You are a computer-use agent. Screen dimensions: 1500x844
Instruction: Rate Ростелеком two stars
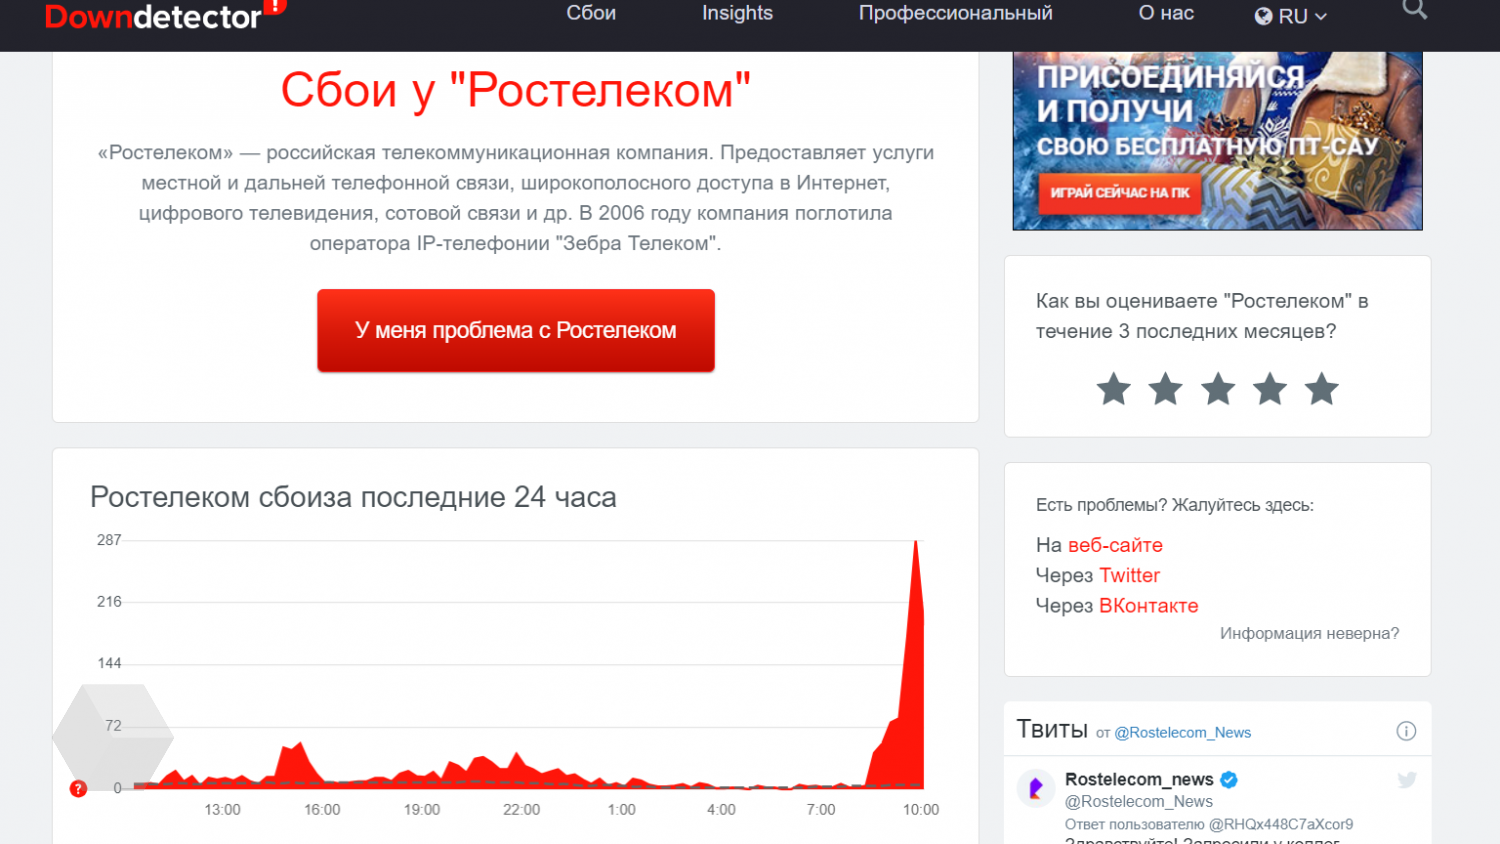point(1165,389)
